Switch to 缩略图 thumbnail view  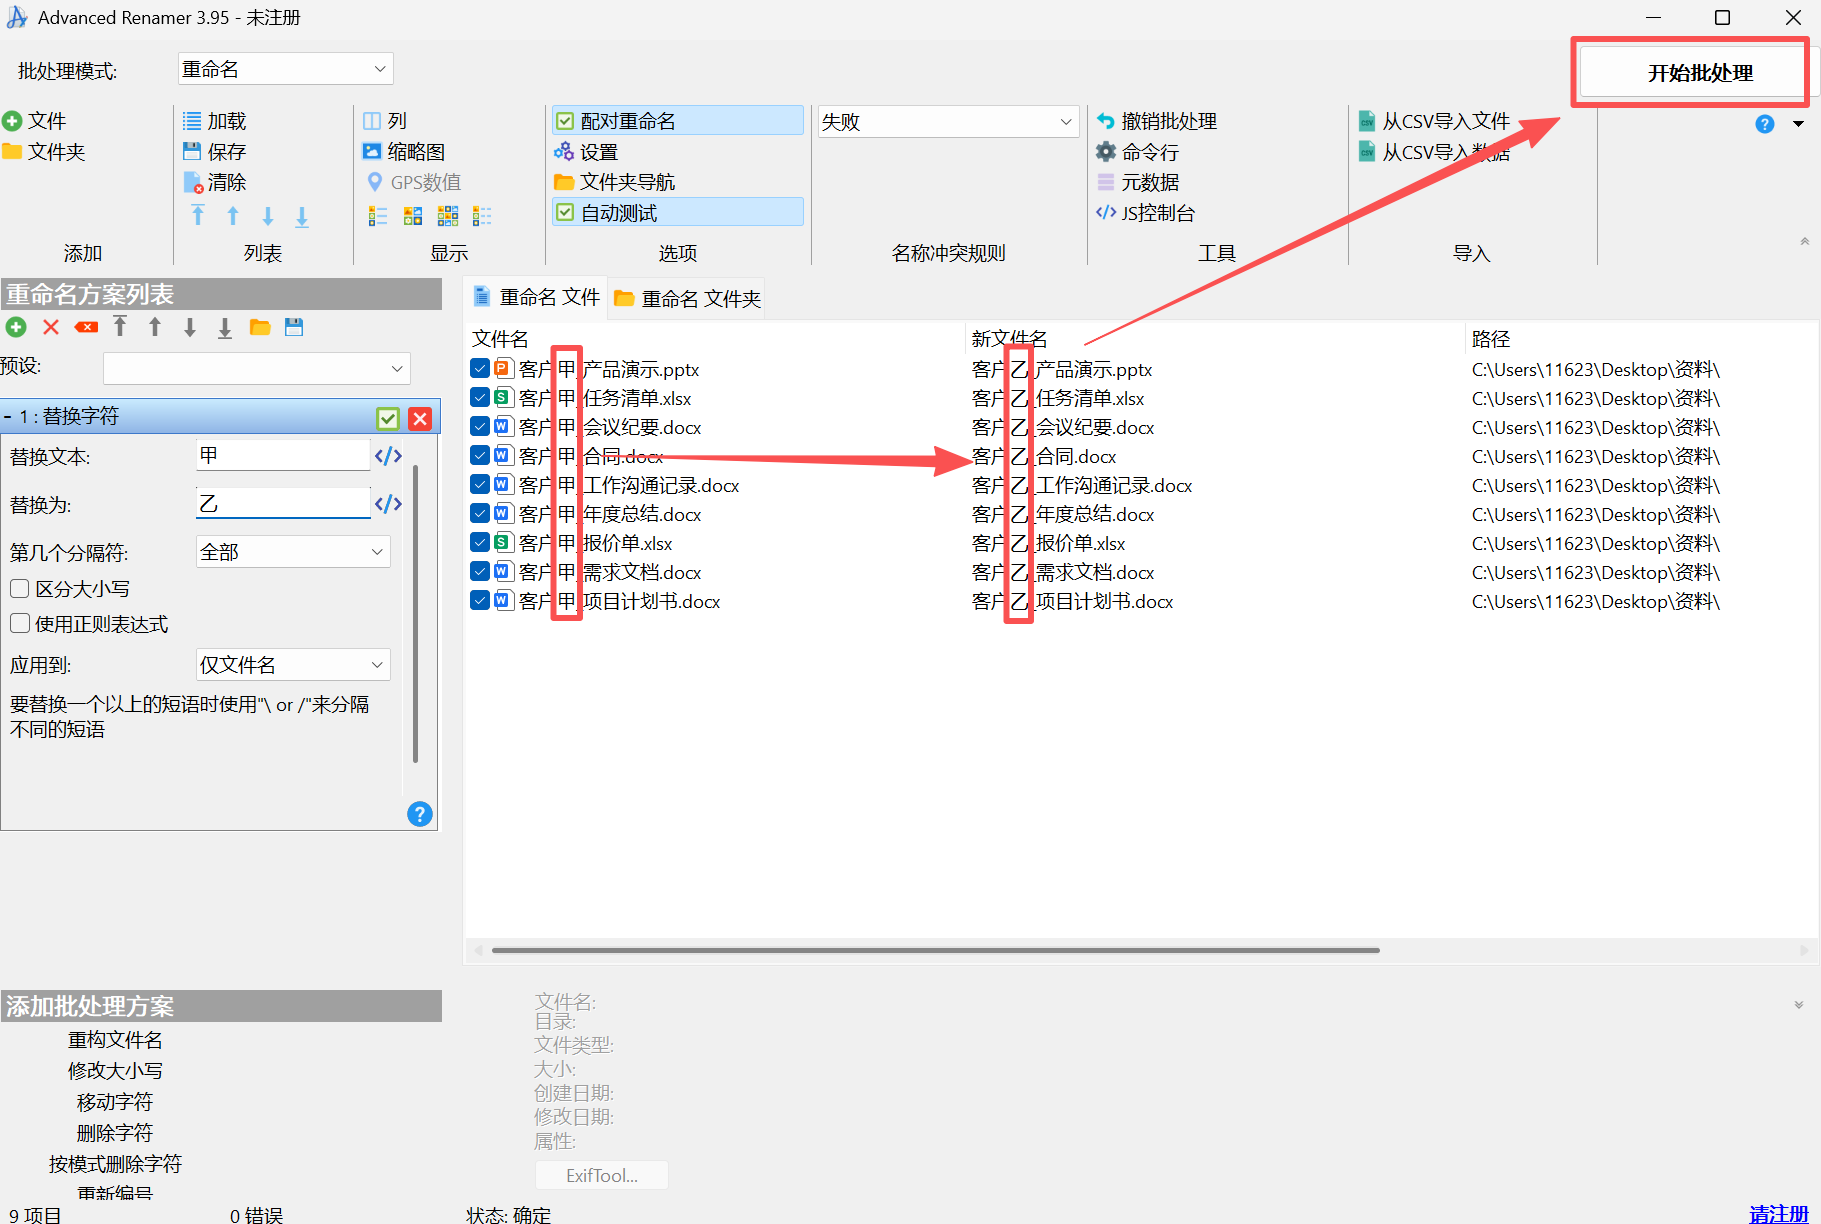pyautogui.click(x=404, y=152)
